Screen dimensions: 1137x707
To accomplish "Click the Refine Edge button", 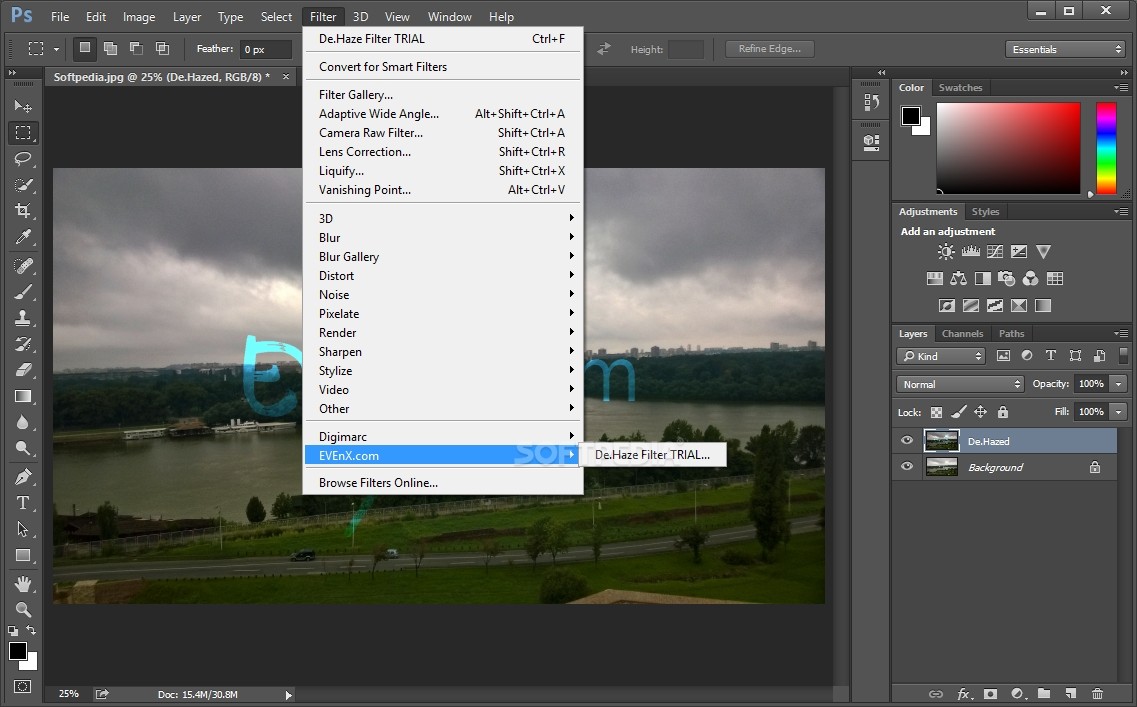I will 769,49.
